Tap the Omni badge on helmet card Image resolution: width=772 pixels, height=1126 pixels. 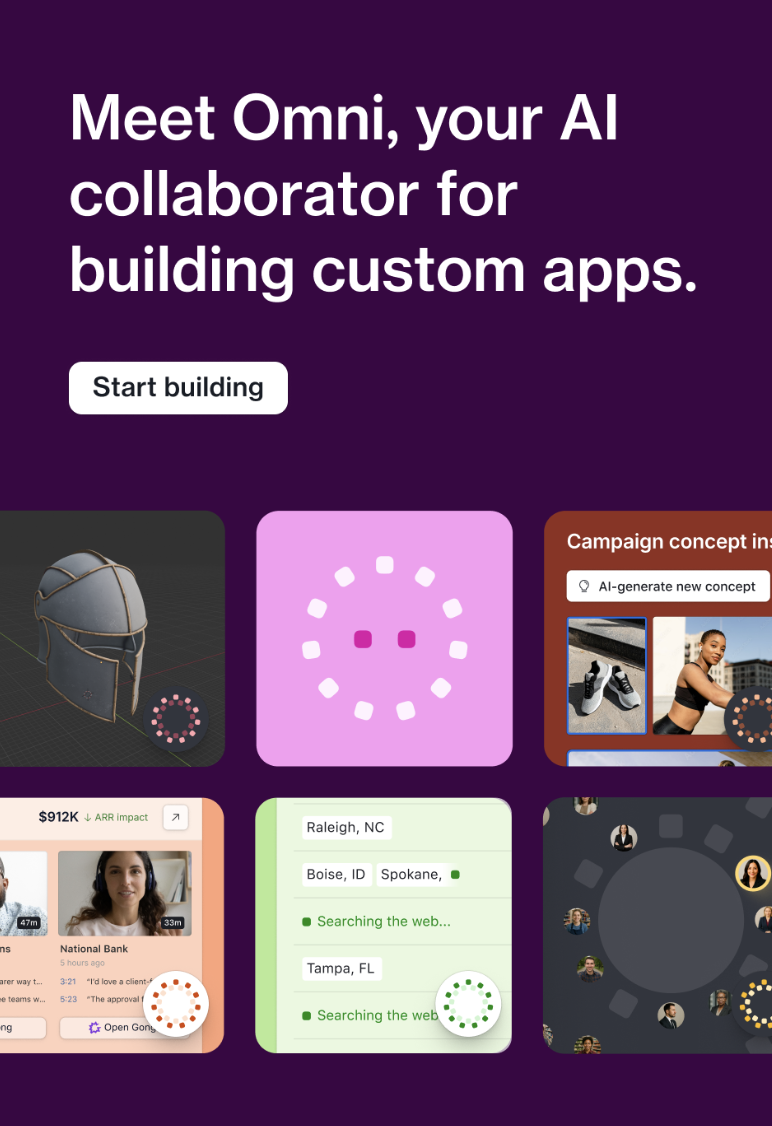pos(176,718)
